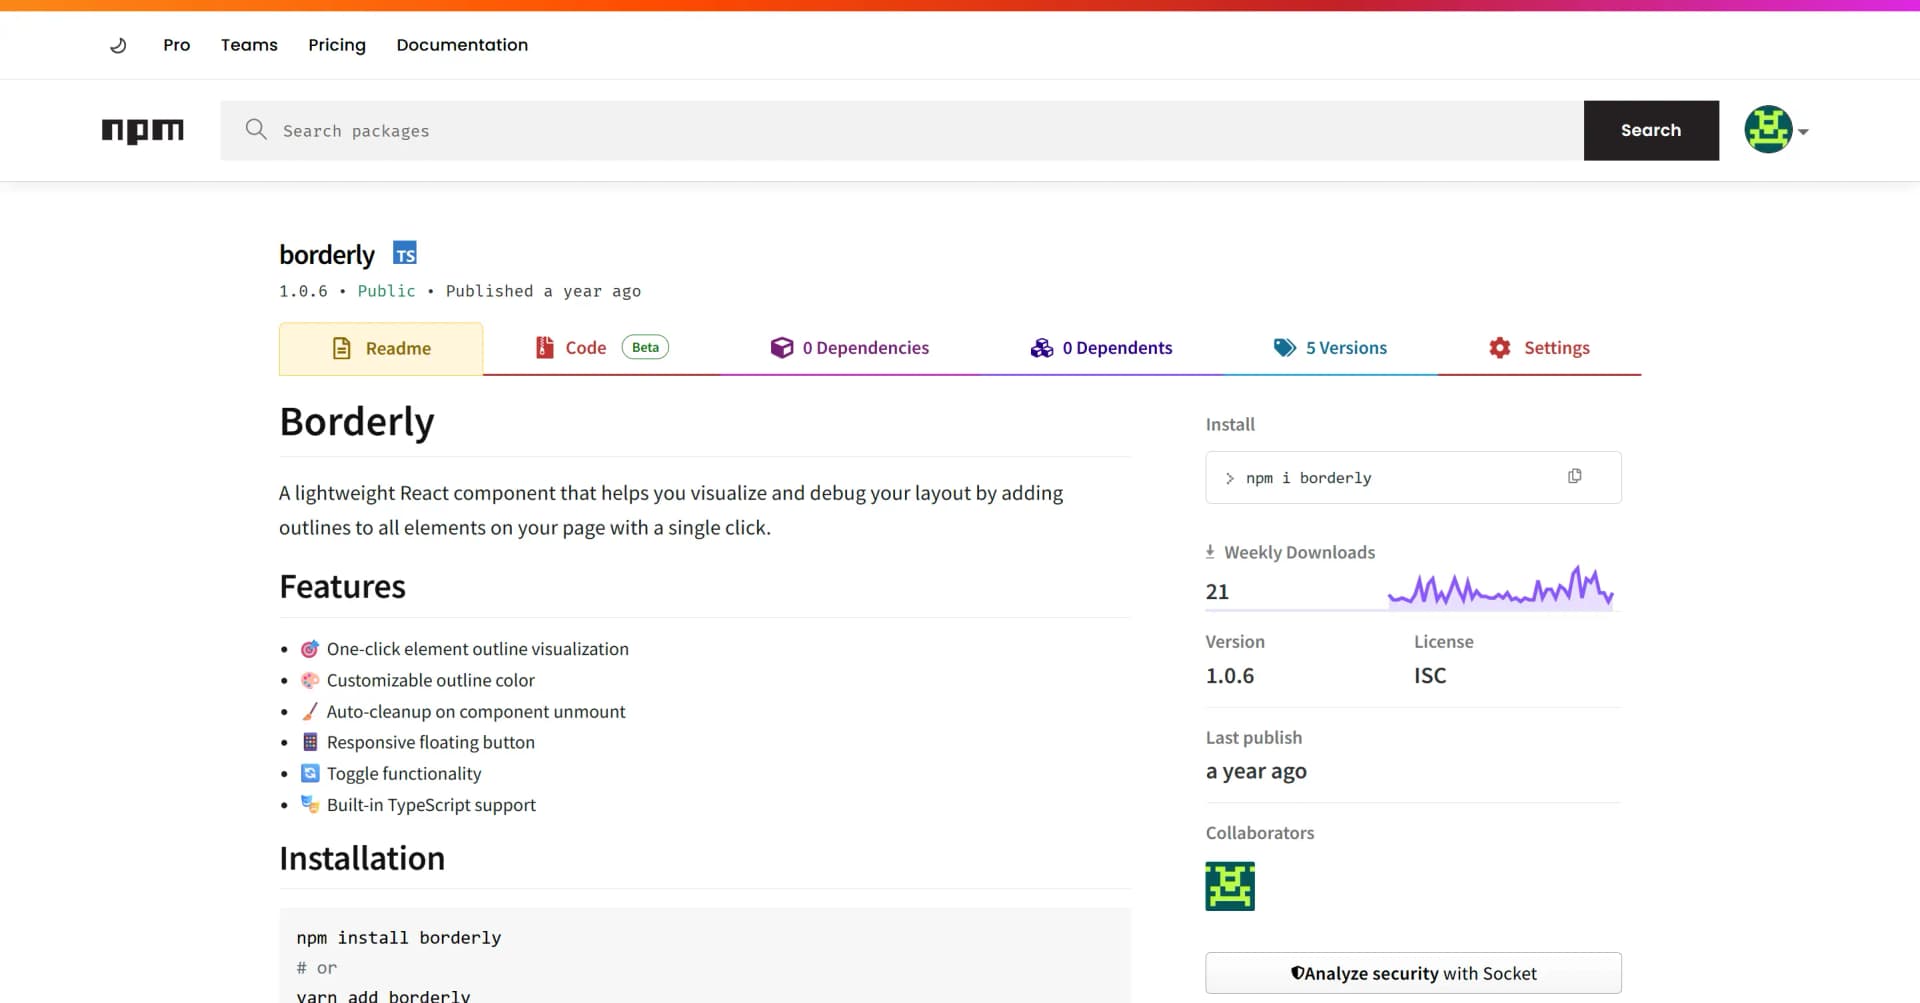The image size is (1920, 1003).
Task: Click the Borderly readme heading
Action: [357, 422]
